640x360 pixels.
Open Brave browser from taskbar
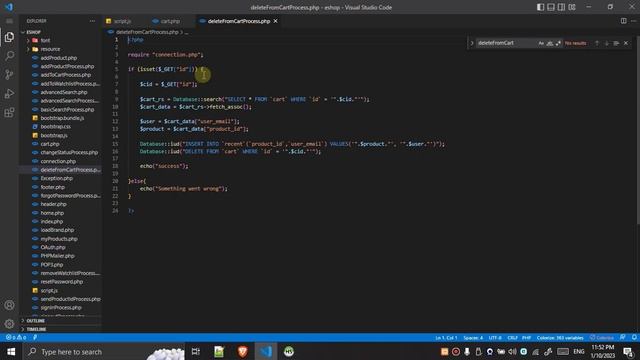pos(242,351)
